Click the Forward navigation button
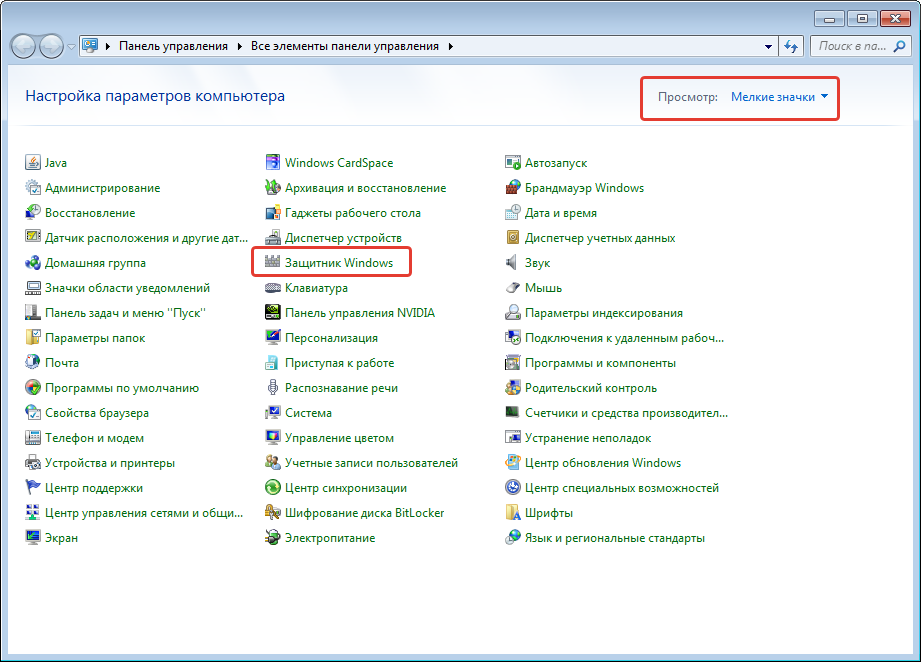 point(52,46)
